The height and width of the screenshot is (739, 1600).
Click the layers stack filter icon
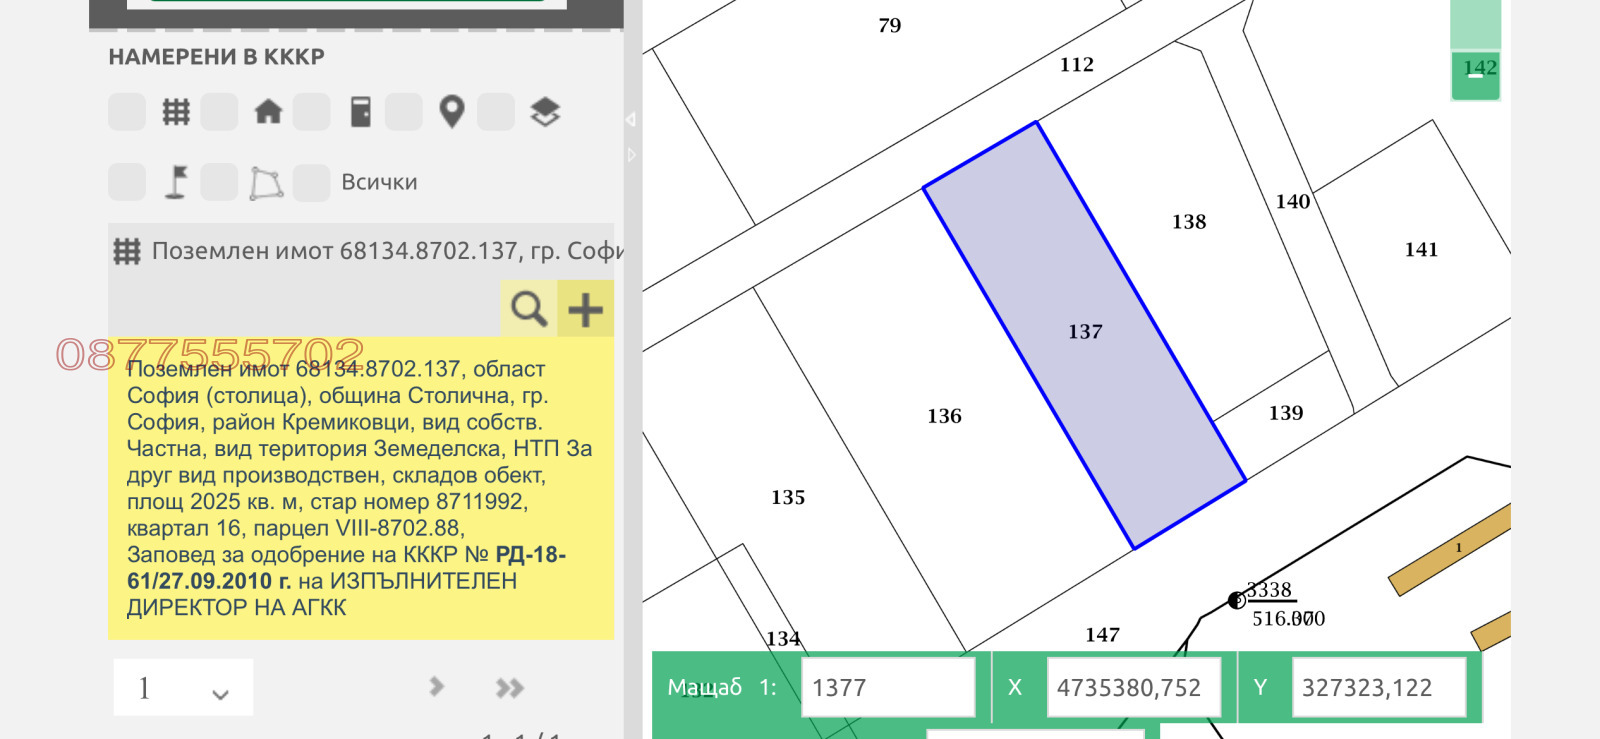(x=545, y=112)
